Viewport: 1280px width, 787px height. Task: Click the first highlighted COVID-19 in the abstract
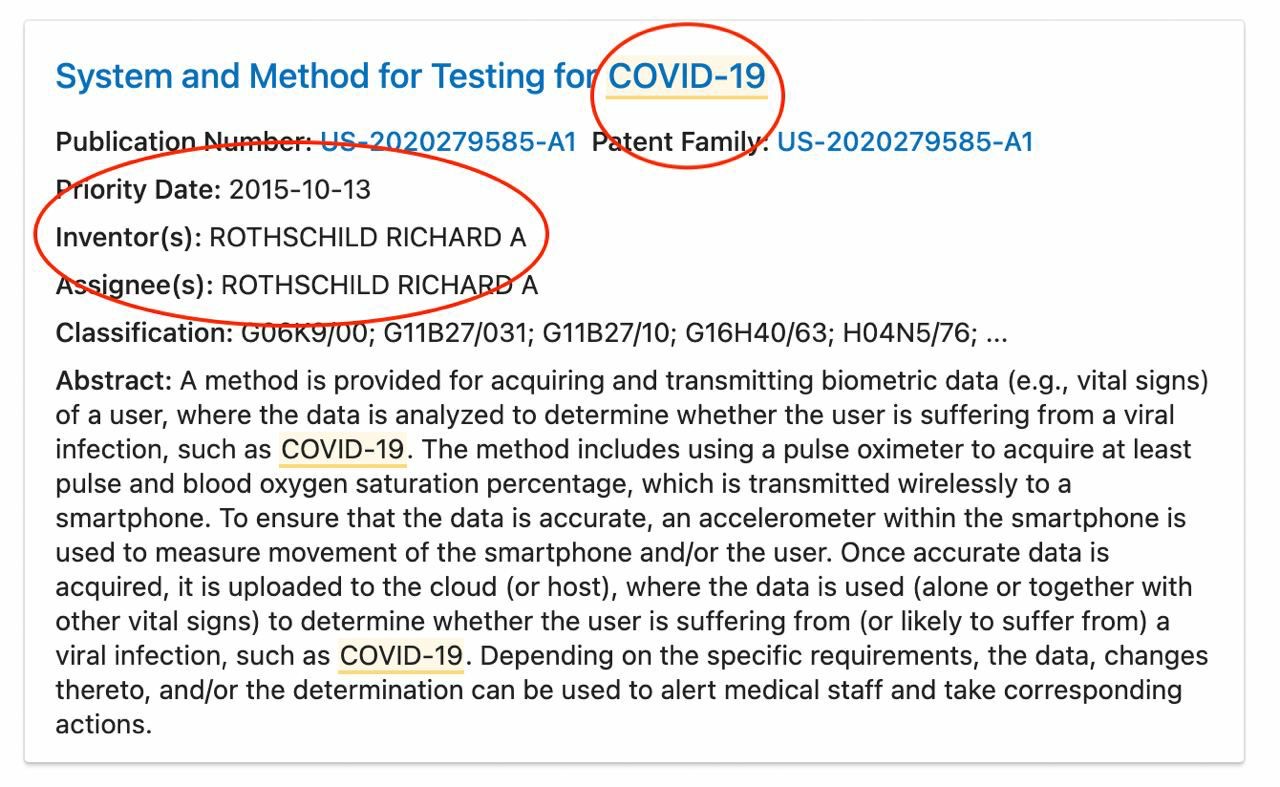342,449
